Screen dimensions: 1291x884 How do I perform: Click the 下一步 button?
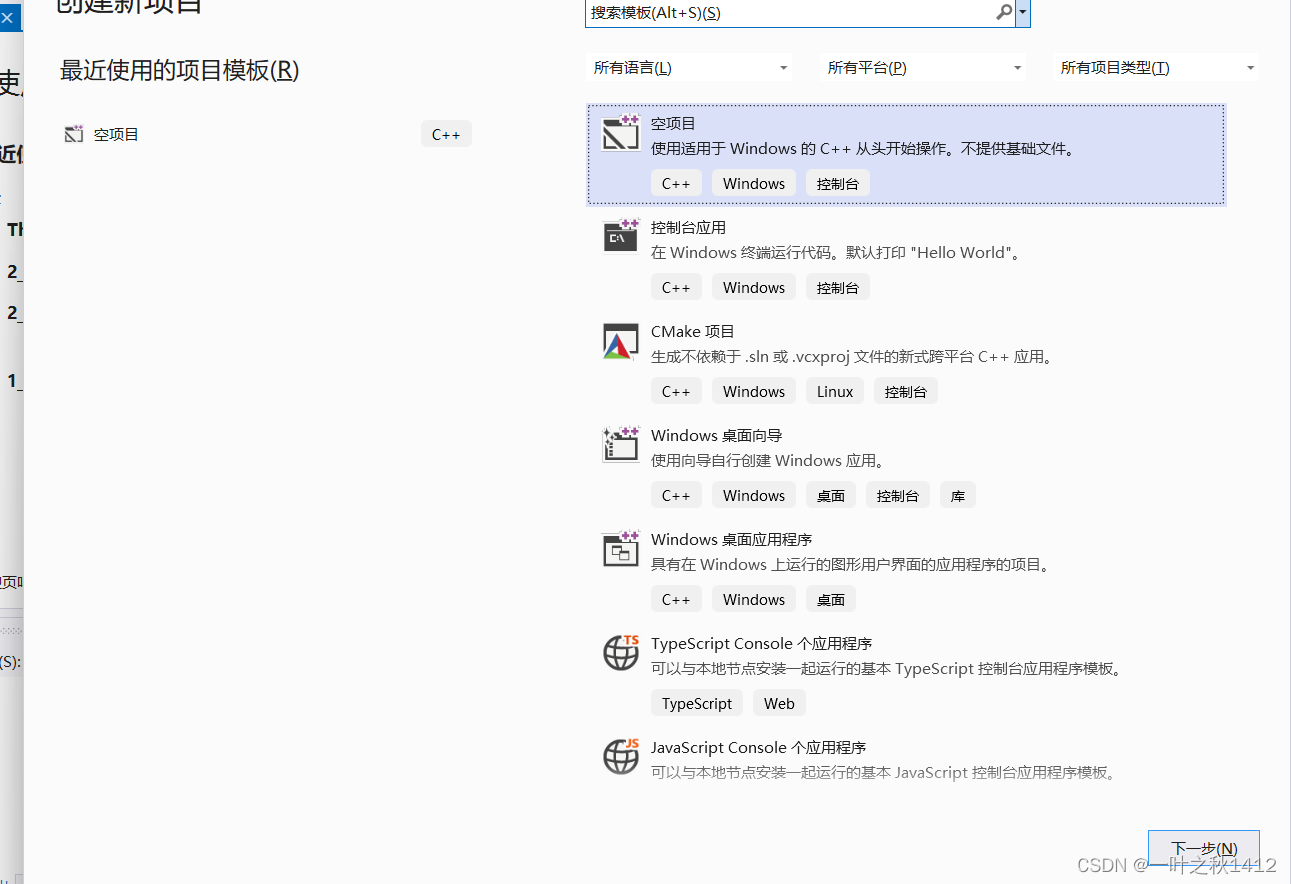click(x=1203, y=849)
